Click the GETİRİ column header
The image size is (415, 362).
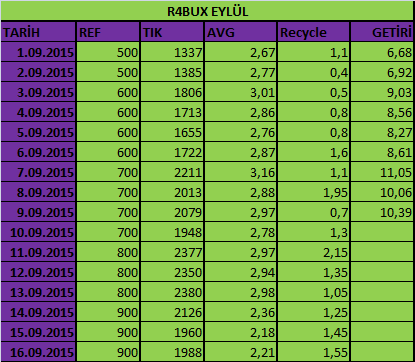tap(382, 32)
